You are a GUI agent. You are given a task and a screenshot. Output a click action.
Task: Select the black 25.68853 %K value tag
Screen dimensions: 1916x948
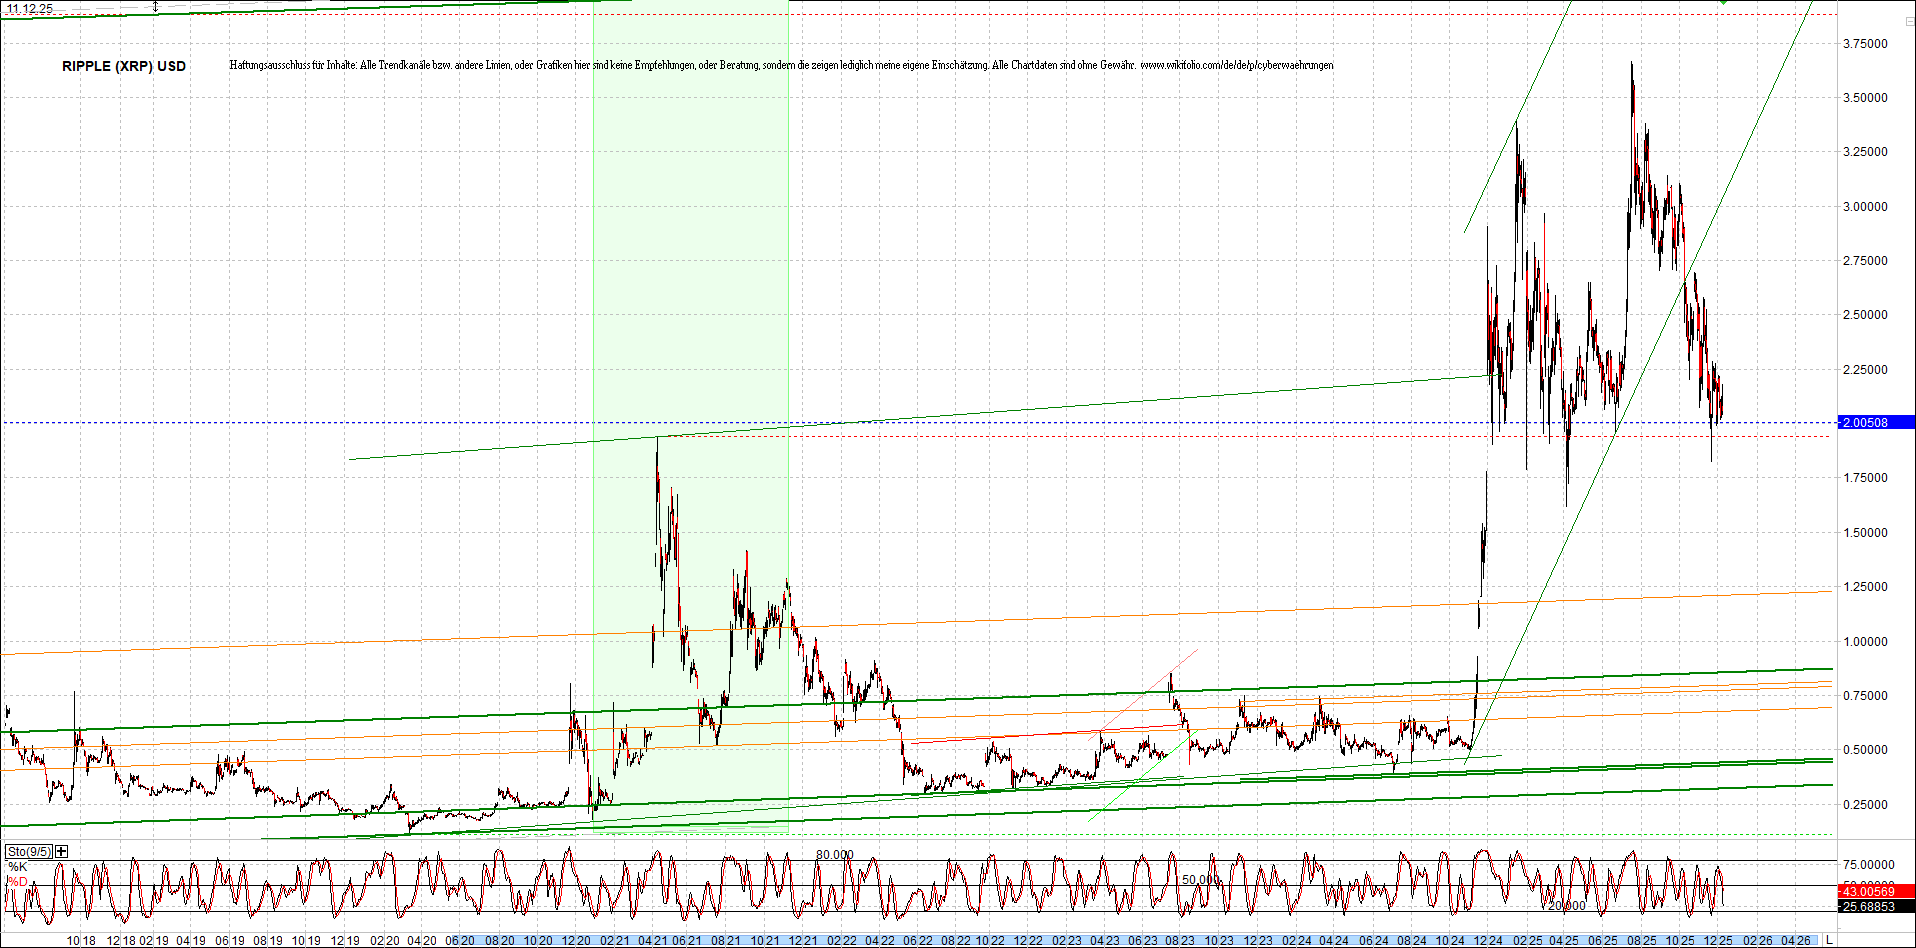(1869, 906)
